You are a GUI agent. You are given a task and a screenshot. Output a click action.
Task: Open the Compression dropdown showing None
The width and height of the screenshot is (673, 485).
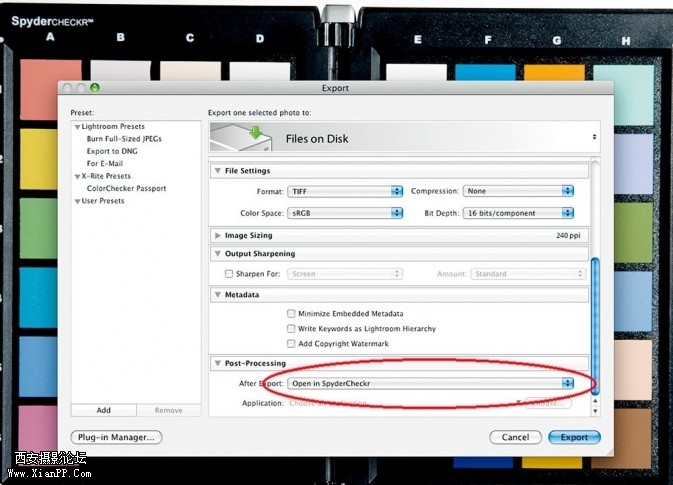coord(518,191)
